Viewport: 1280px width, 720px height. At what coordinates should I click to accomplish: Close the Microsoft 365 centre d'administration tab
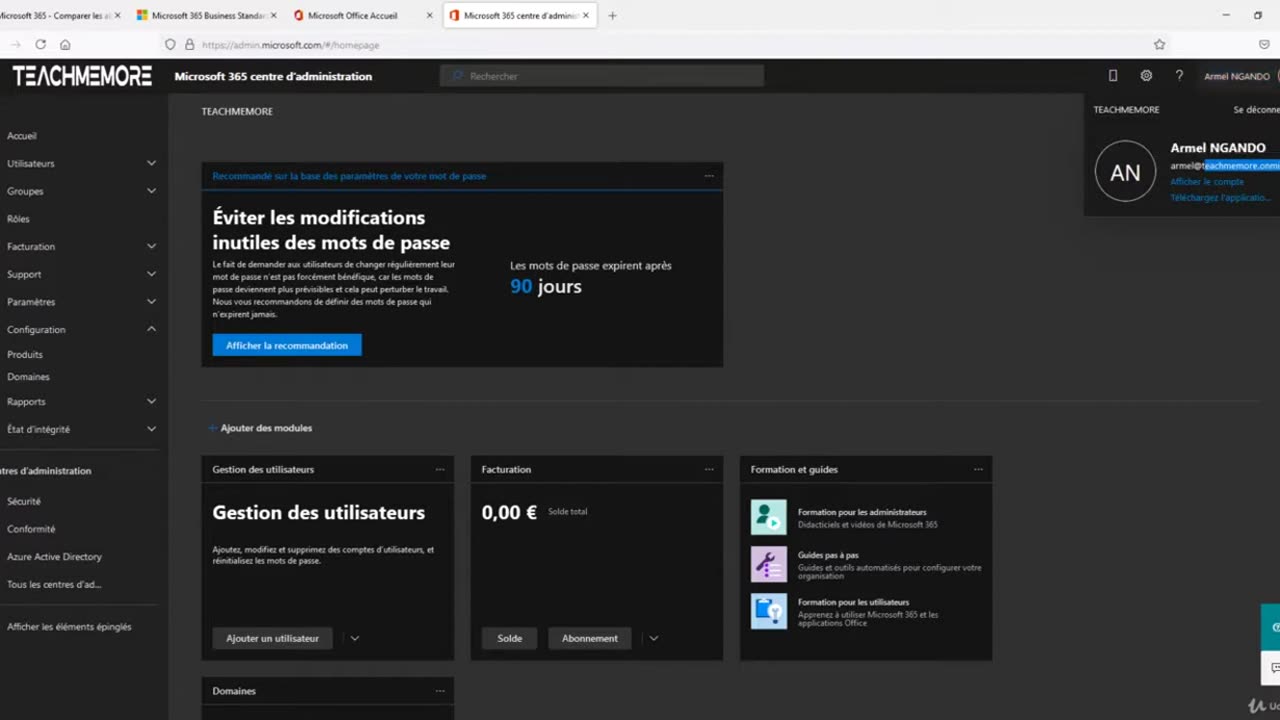tap(587, 15)
